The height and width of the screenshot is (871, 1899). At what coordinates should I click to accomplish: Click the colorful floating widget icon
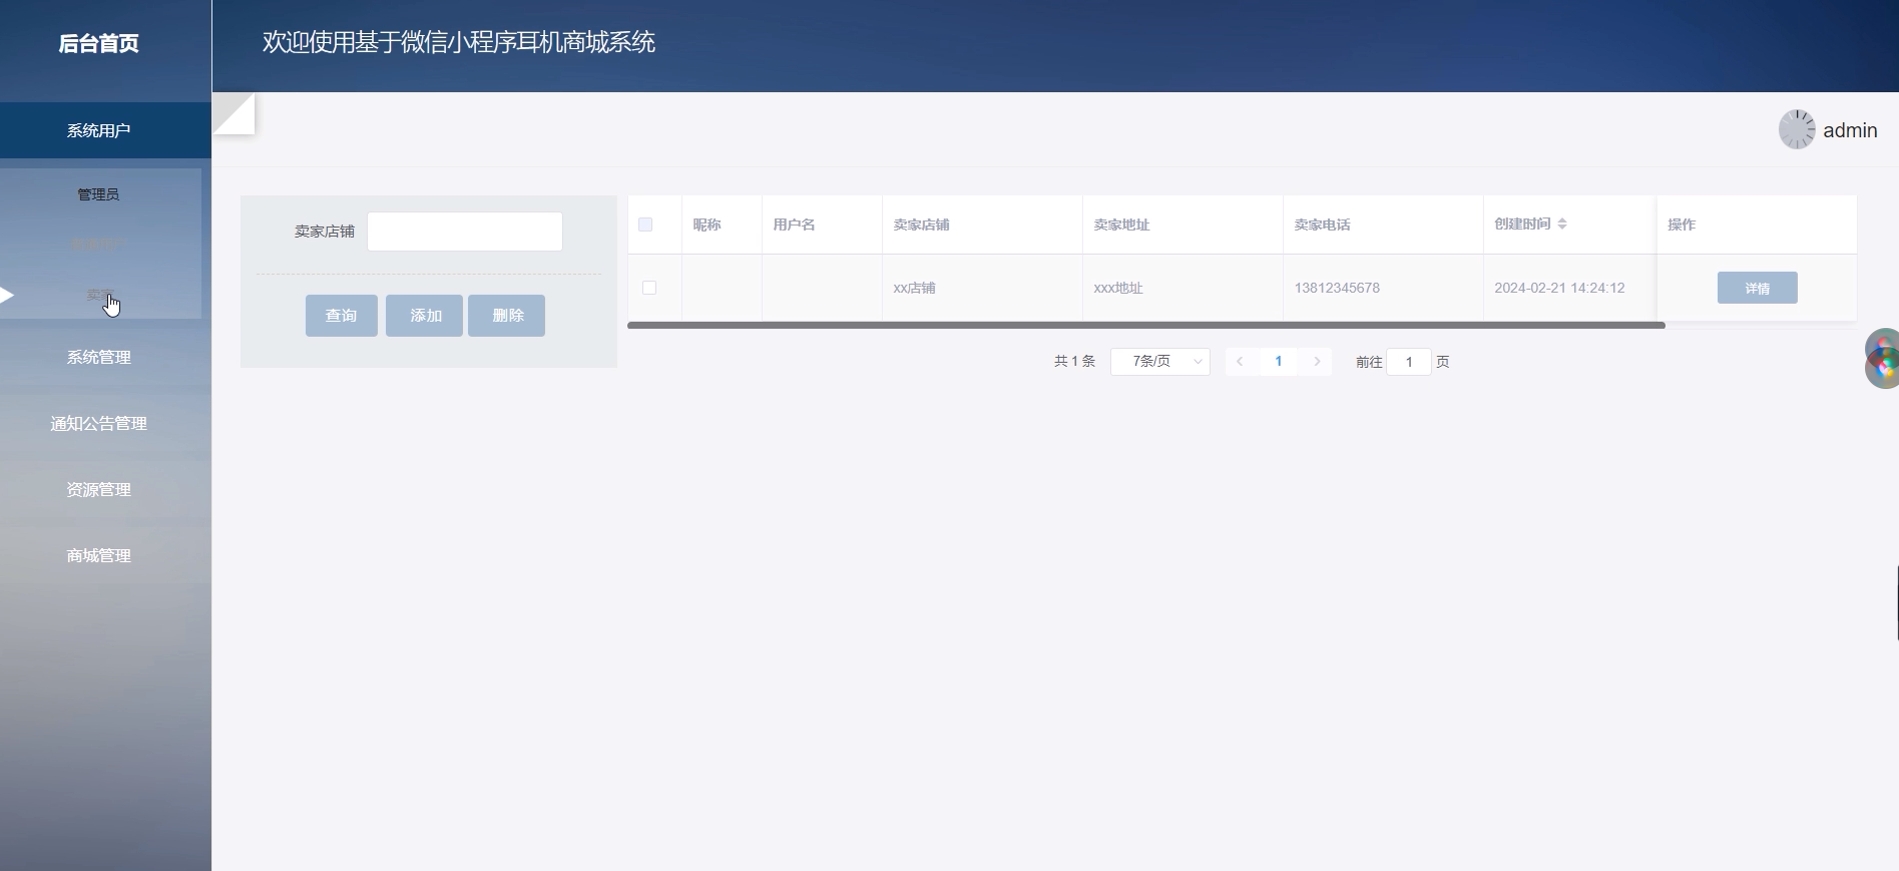coord(1882,358)
